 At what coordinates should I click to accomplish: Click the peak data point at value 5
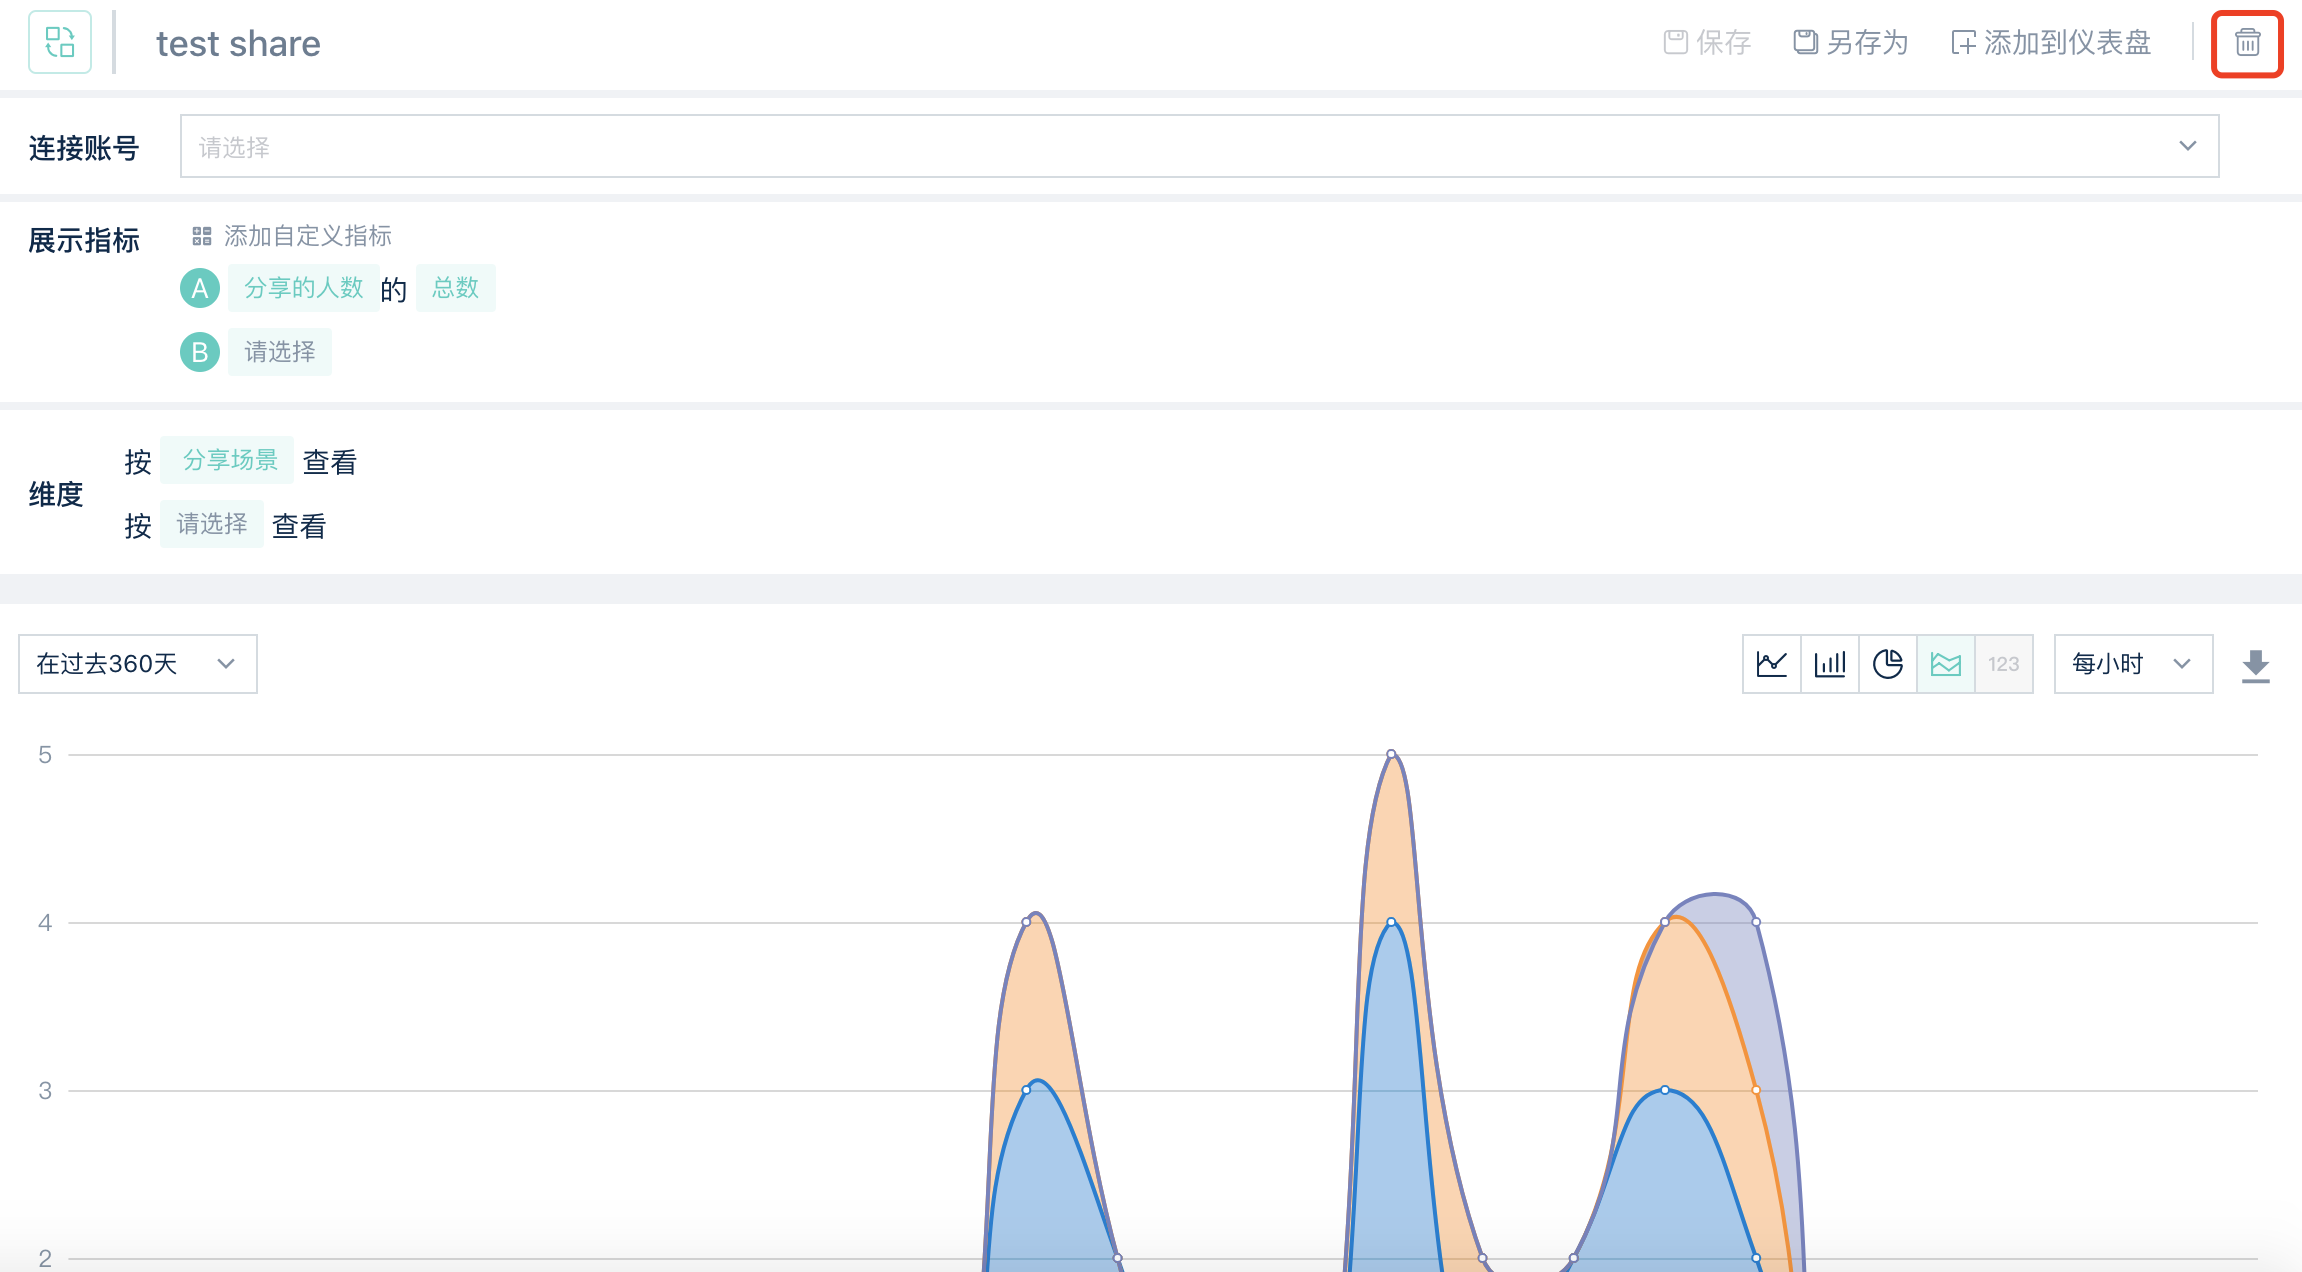click(1391, 754)
